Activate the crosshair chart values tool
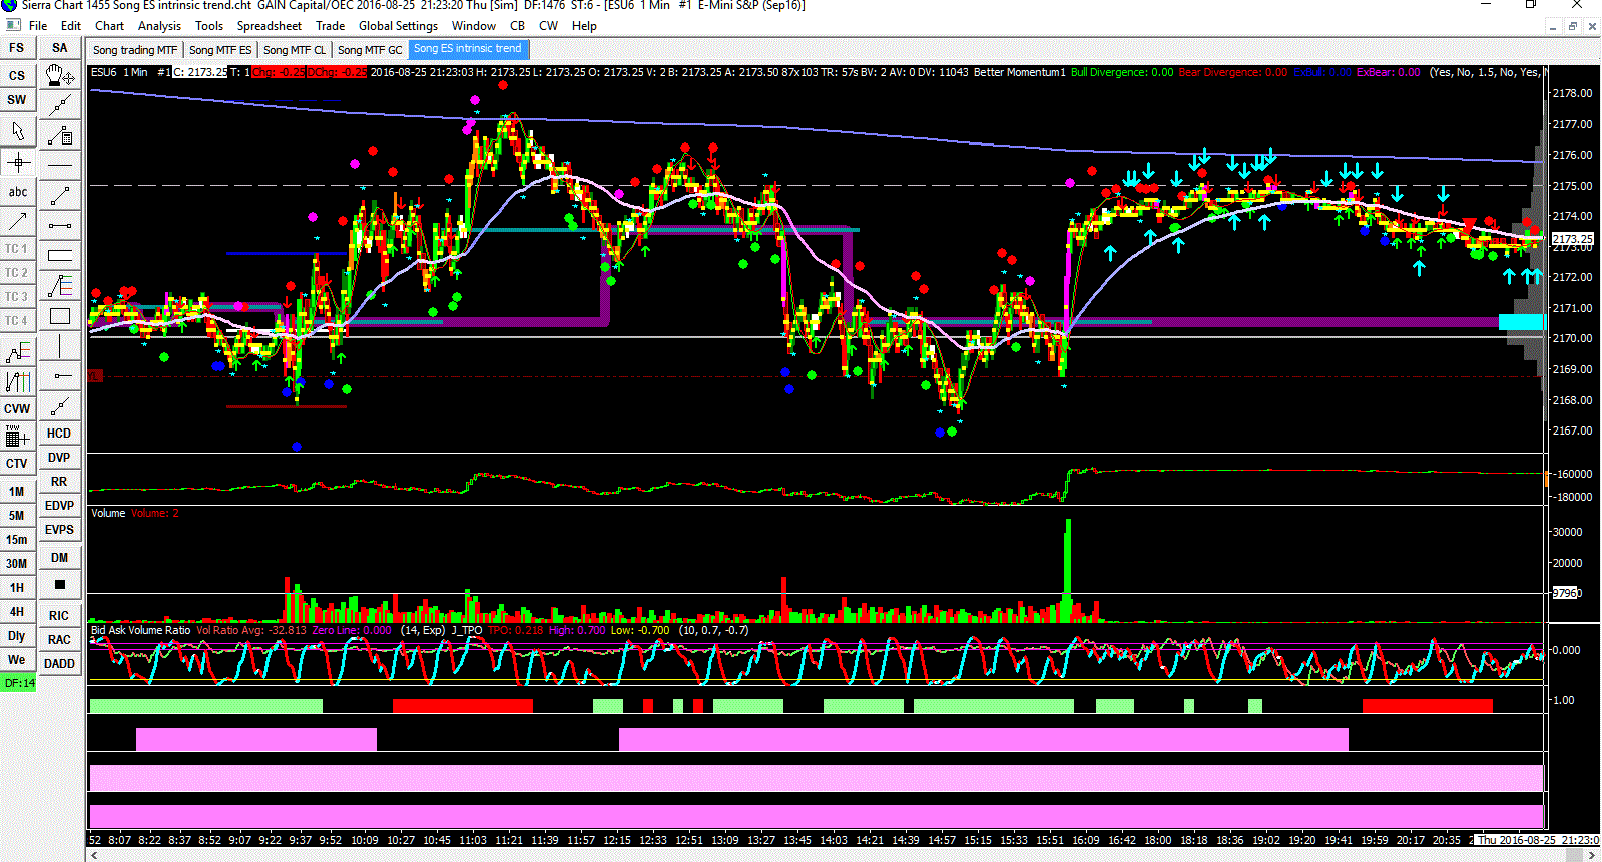Image resolution: width=1602 pixels, height=862 pixels. pyautogui.click(x=17, y=162)
